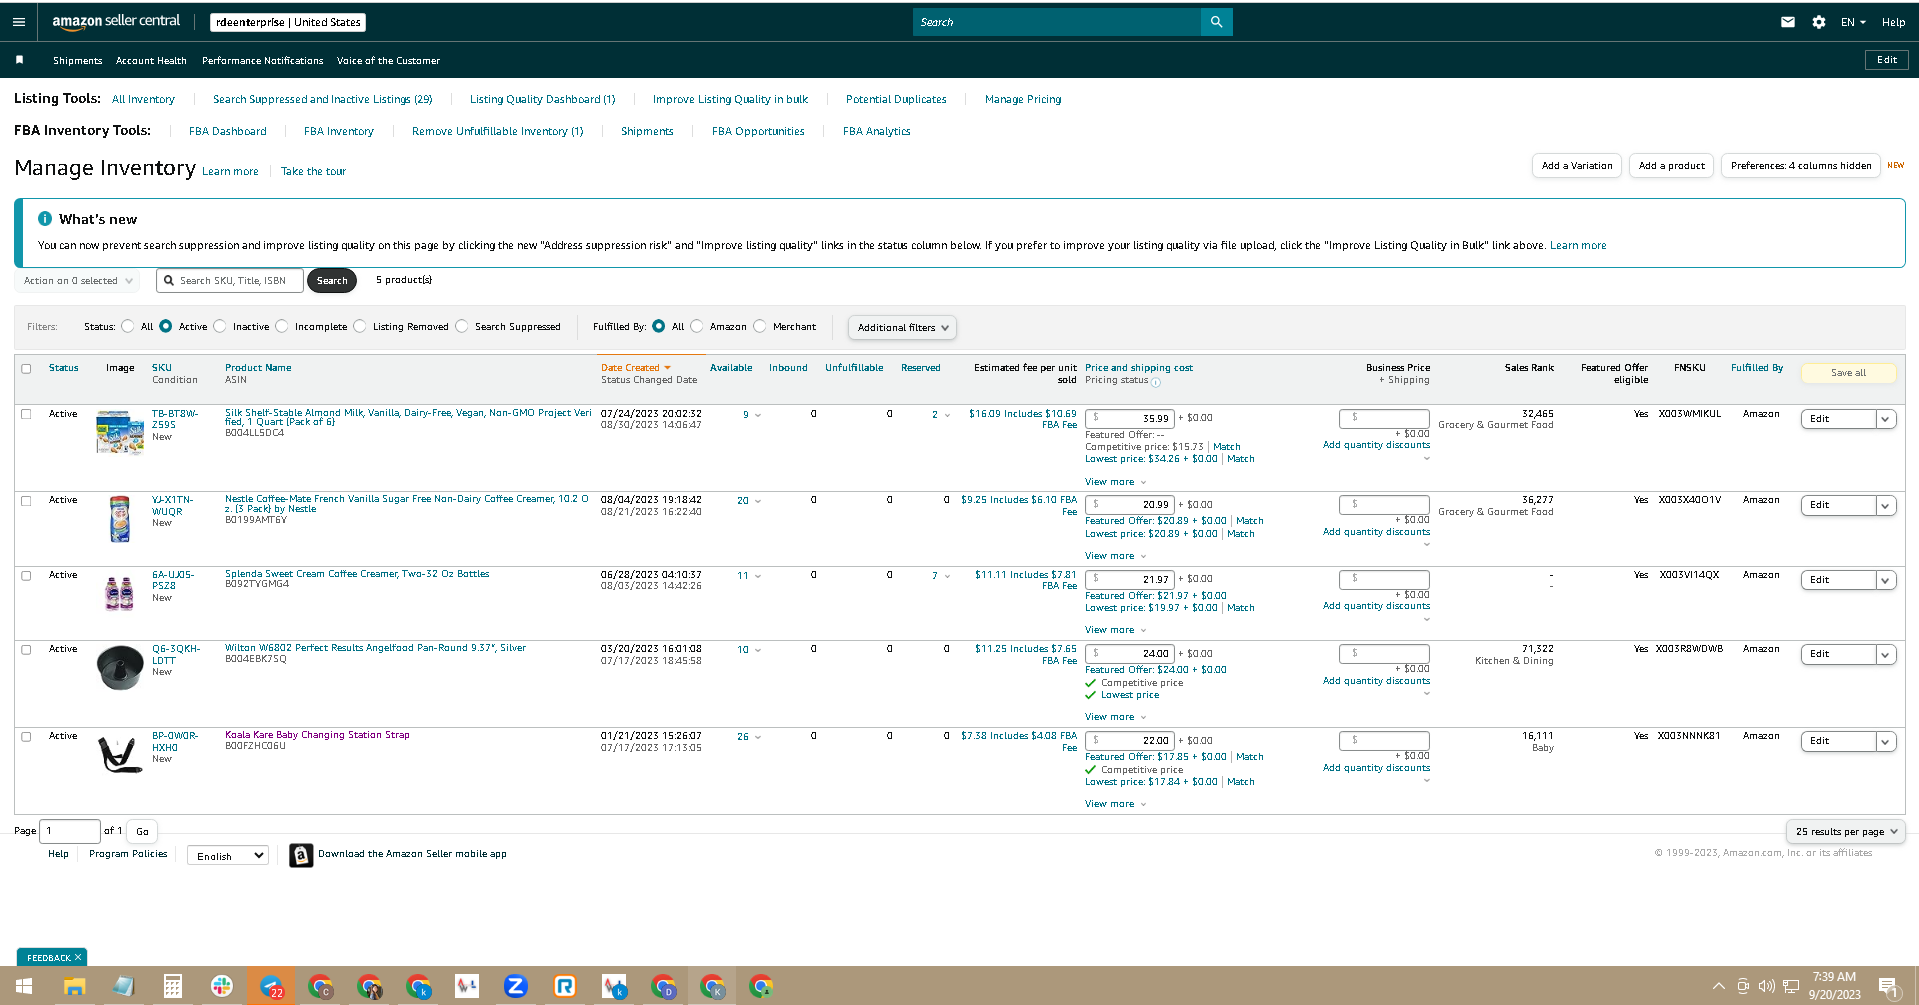Select checkbox for Koala Kare Strap row
This screenshot has height=1005, width=1919.
pos(26,737)
